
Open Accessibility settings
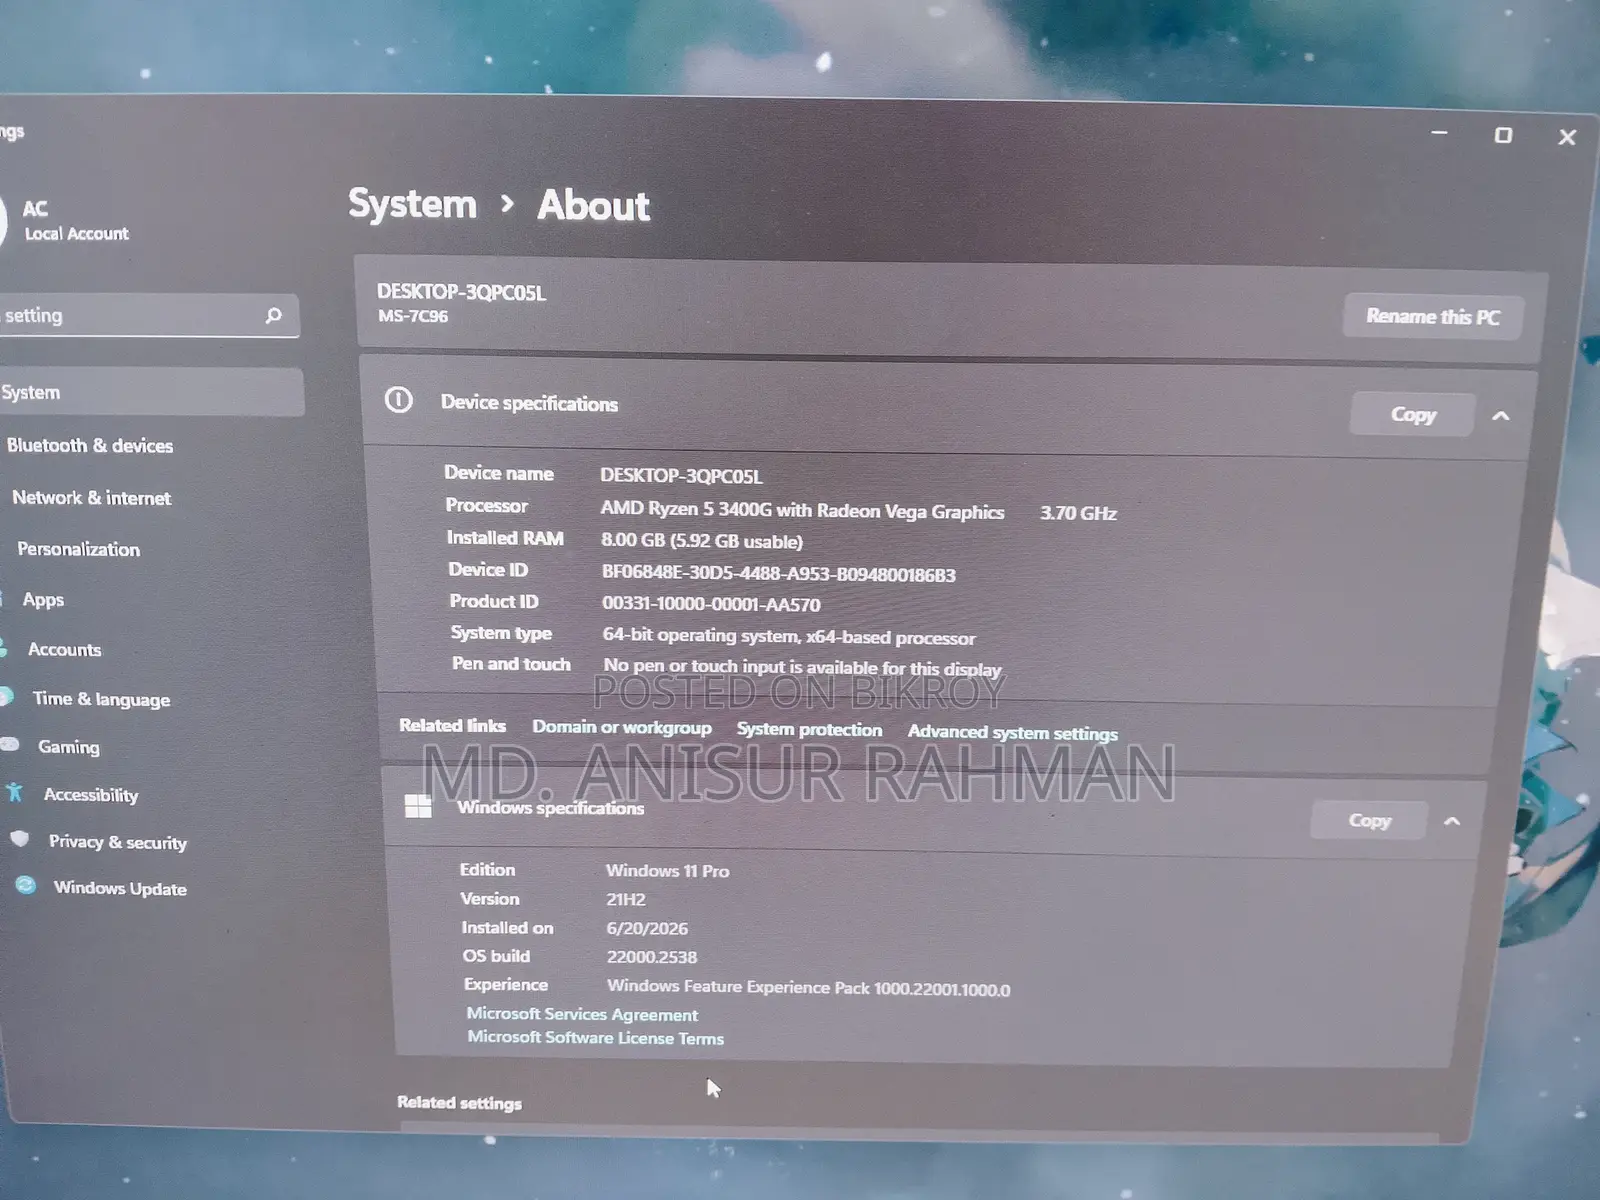[90, 794]
